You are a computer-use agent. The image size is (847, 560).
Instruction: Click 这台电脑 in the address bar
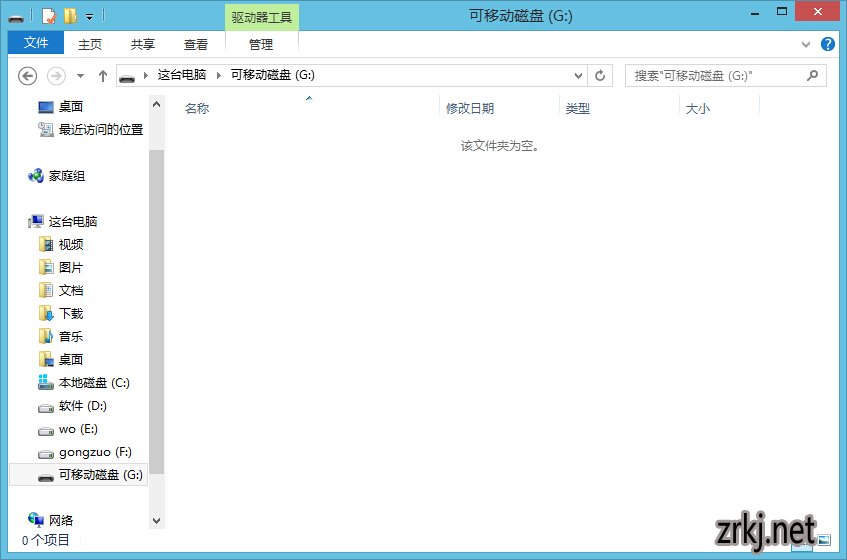(182, 75)
